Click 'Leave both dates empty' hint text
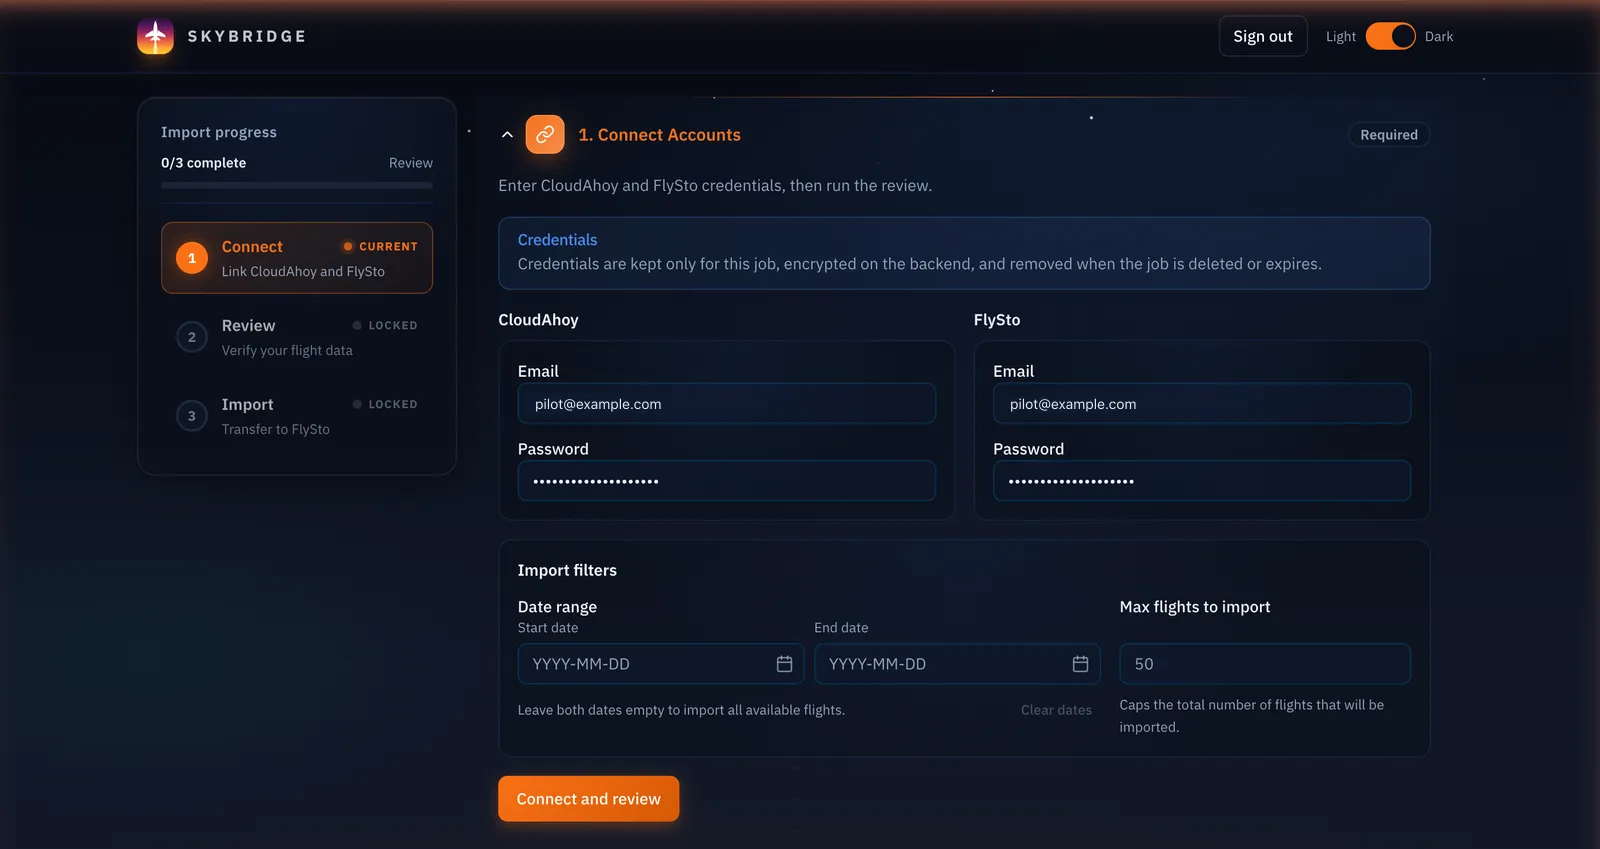The height and width of the screenshot is (849, 1600). click(x=681, y=710)
